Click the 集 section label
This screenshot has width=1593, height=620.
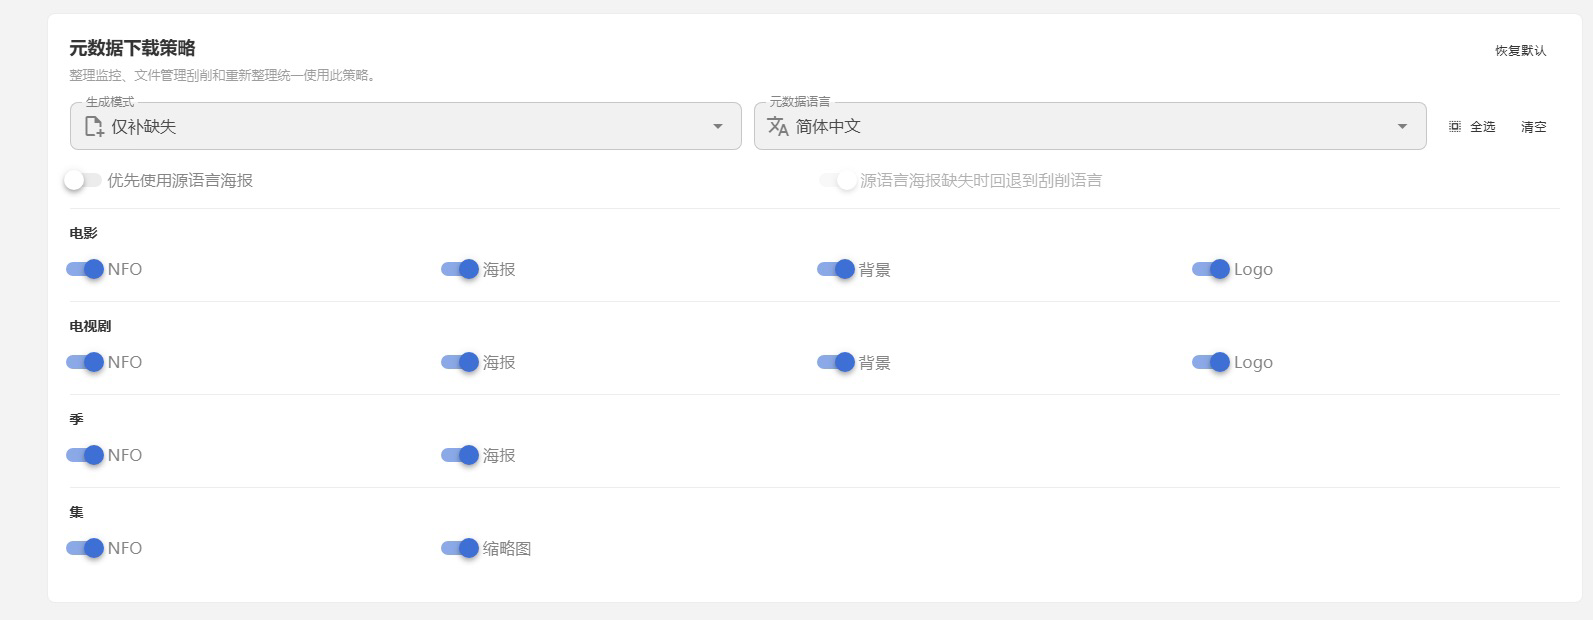click(x=76, y=512)
